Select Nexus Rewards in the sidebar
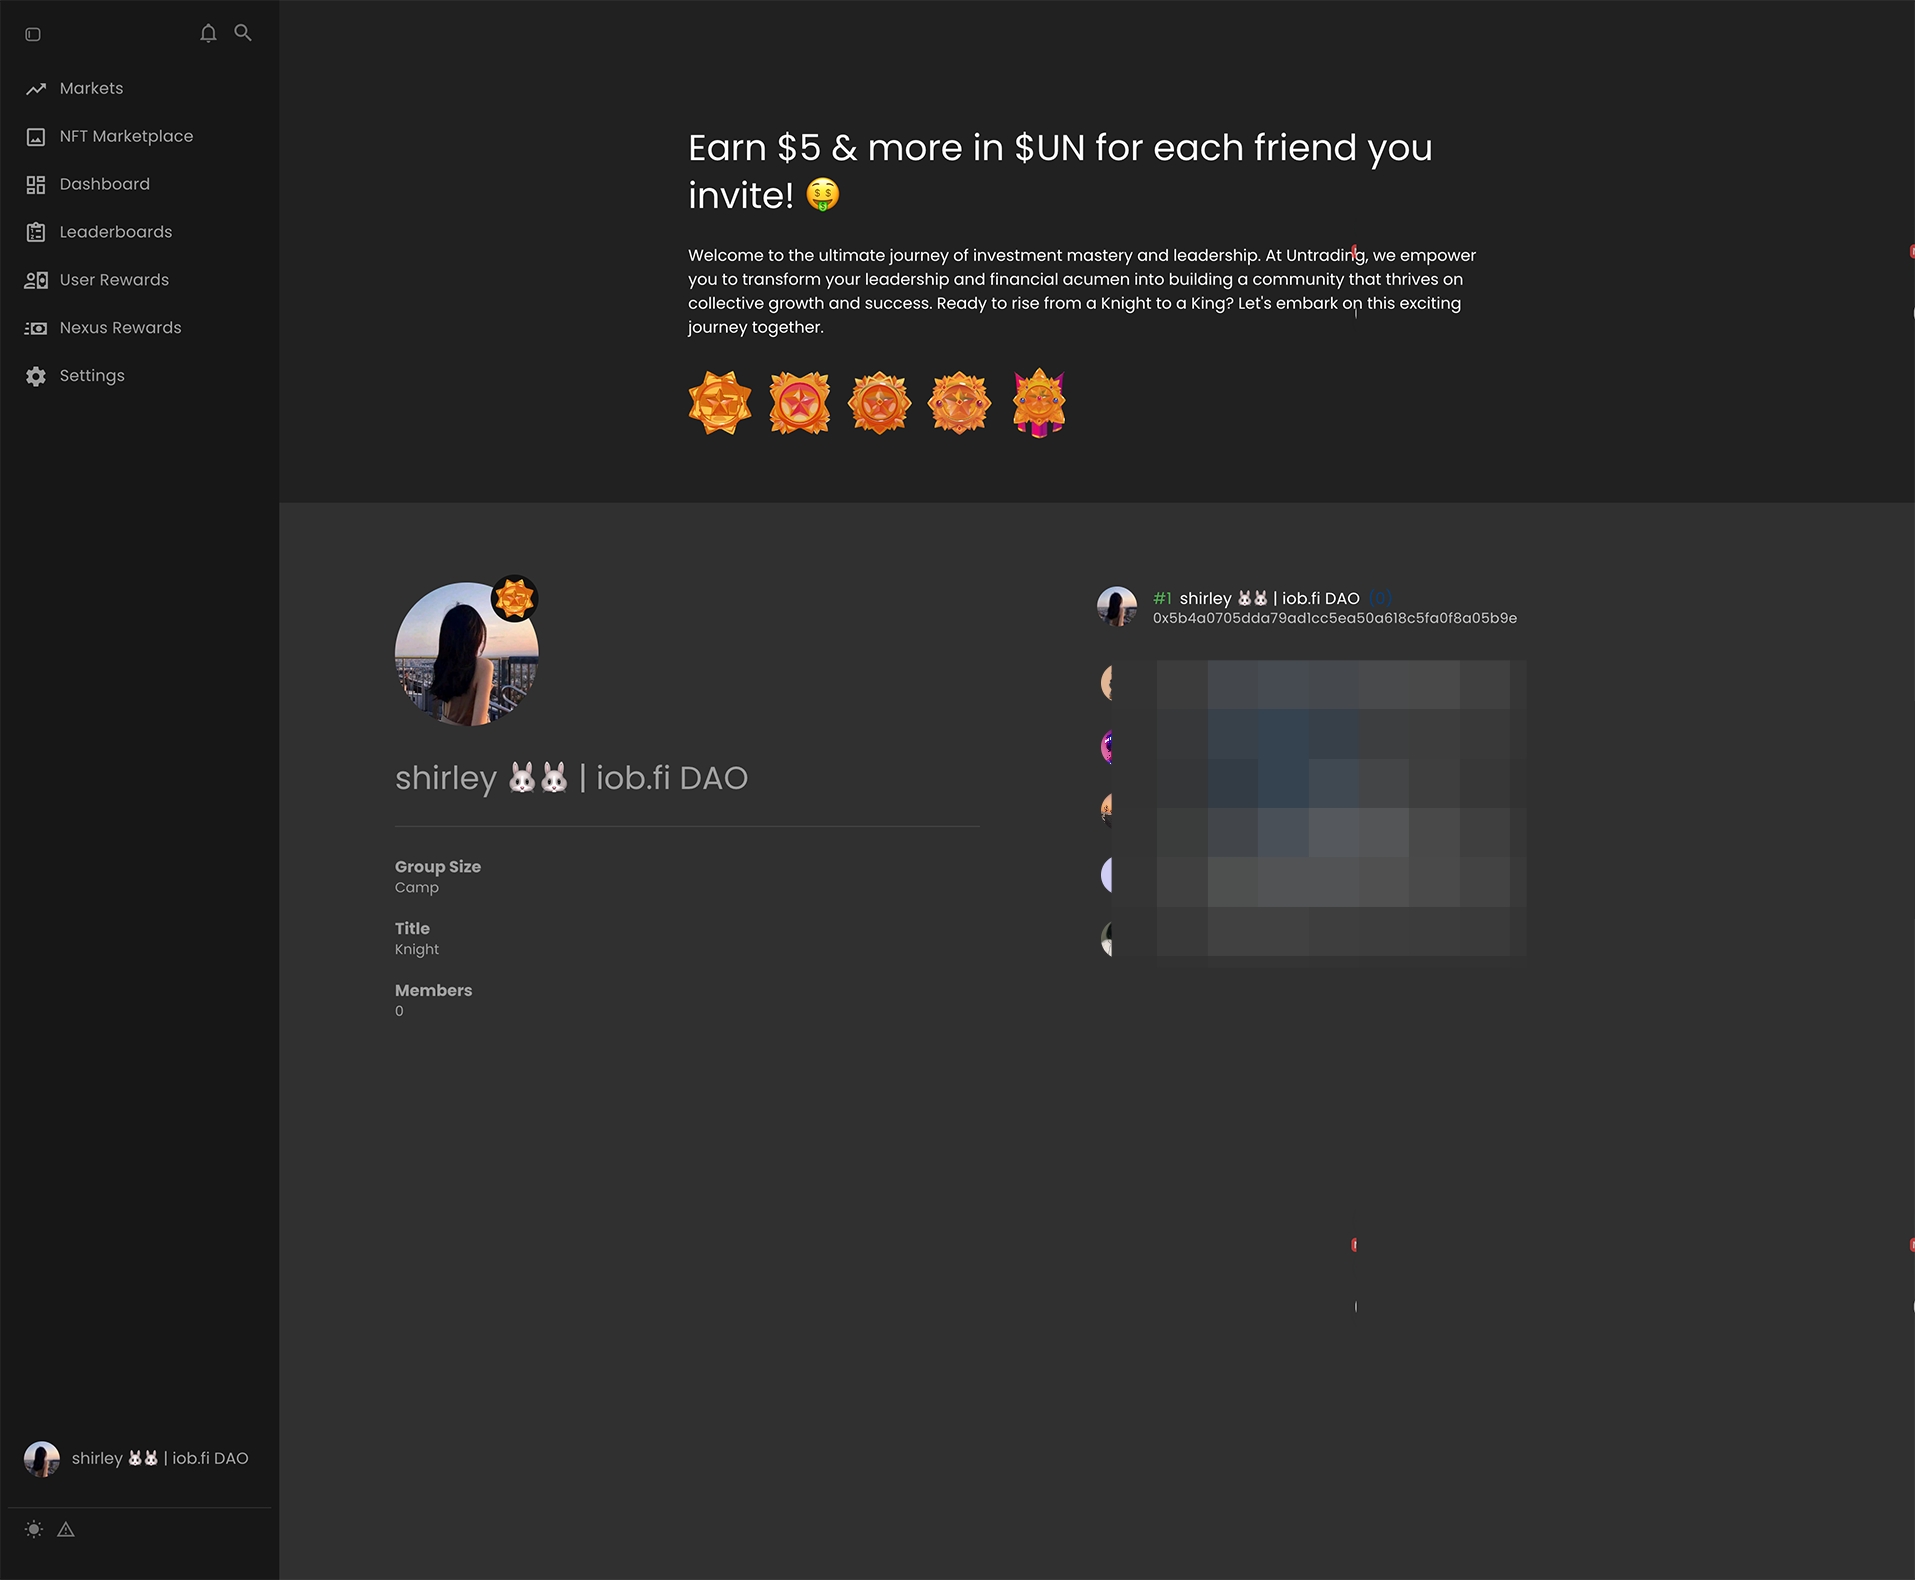1915x1580 pixels. point(120,328)
